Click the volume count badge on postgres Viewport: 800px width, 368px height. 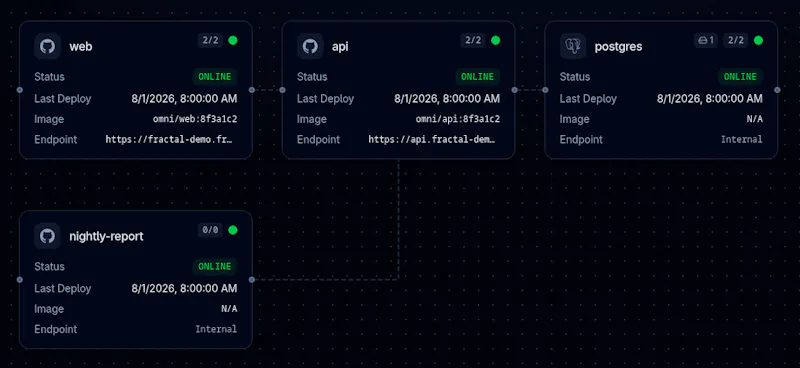706,40
